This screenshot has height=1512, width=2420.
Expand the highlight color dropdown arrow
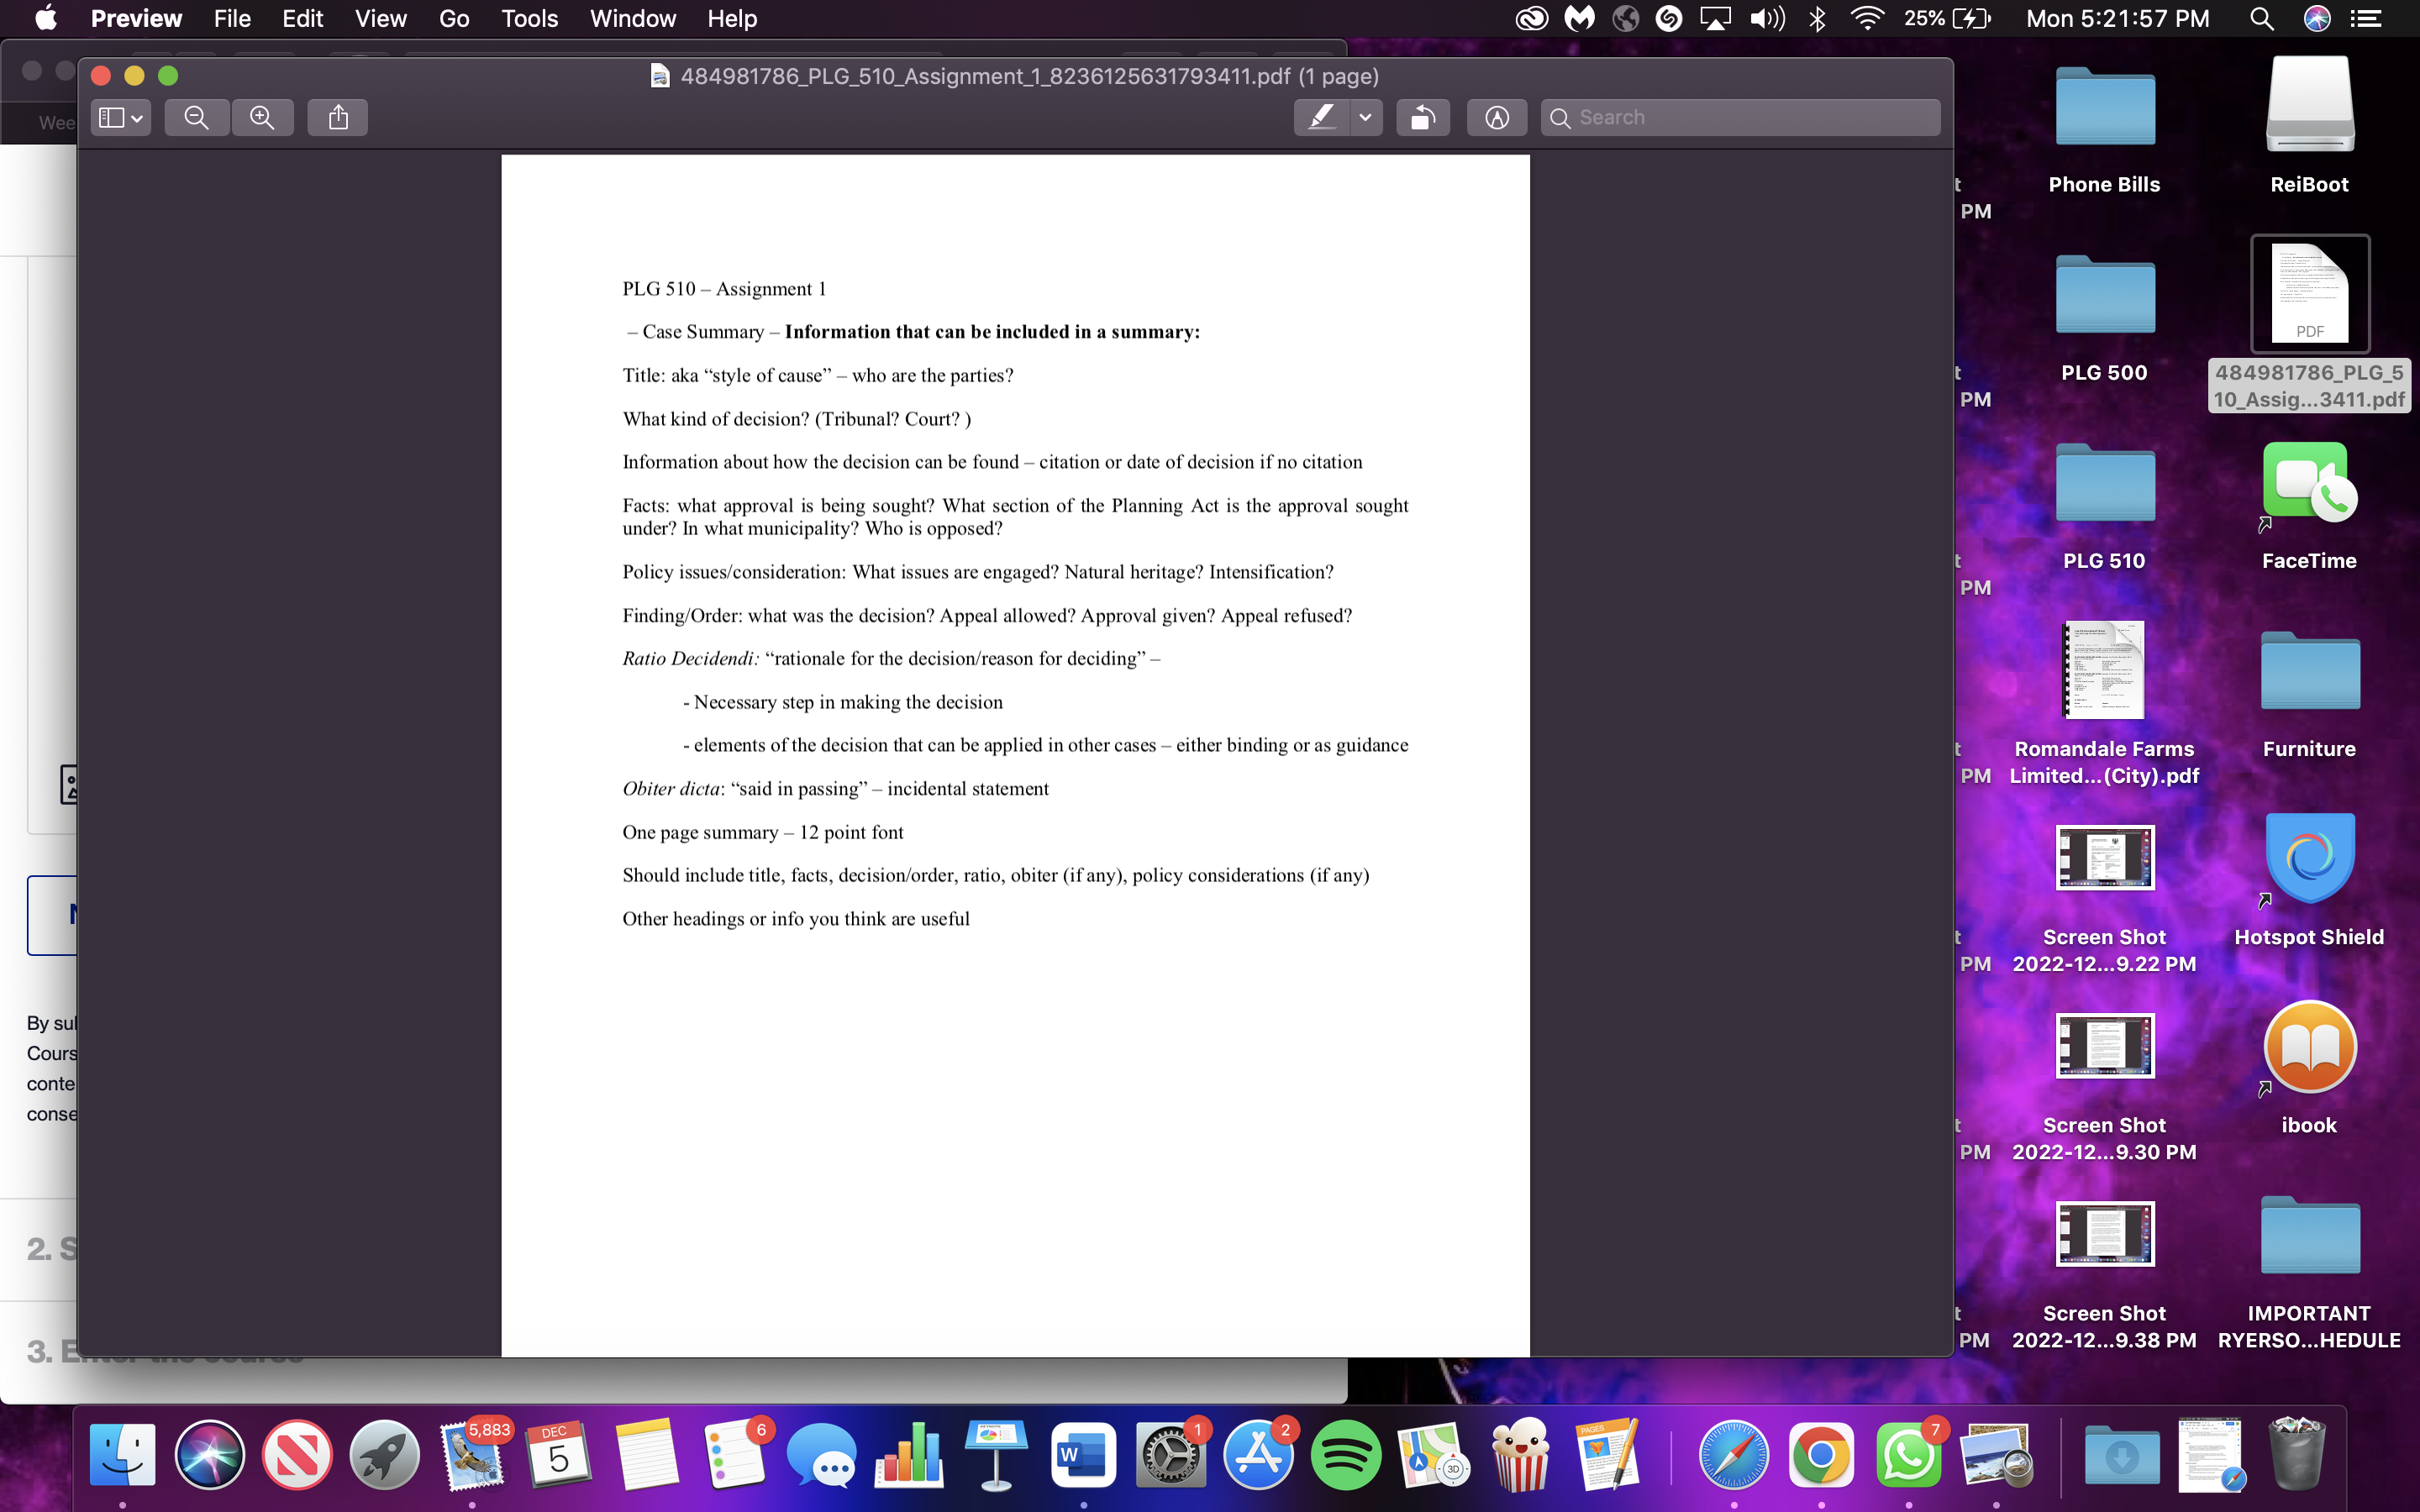tap(1365, 118)
